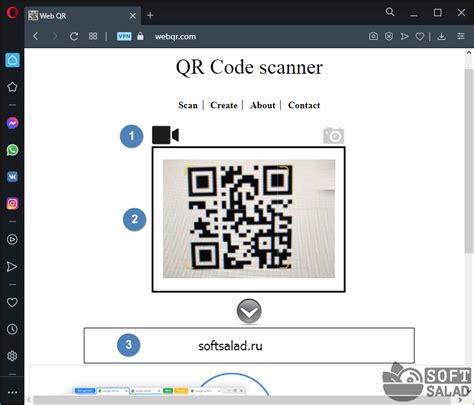Screen dimensions: 474x405
Task: Select the Web QR tab
Action: pyautogui.click(x=82, y=16)
